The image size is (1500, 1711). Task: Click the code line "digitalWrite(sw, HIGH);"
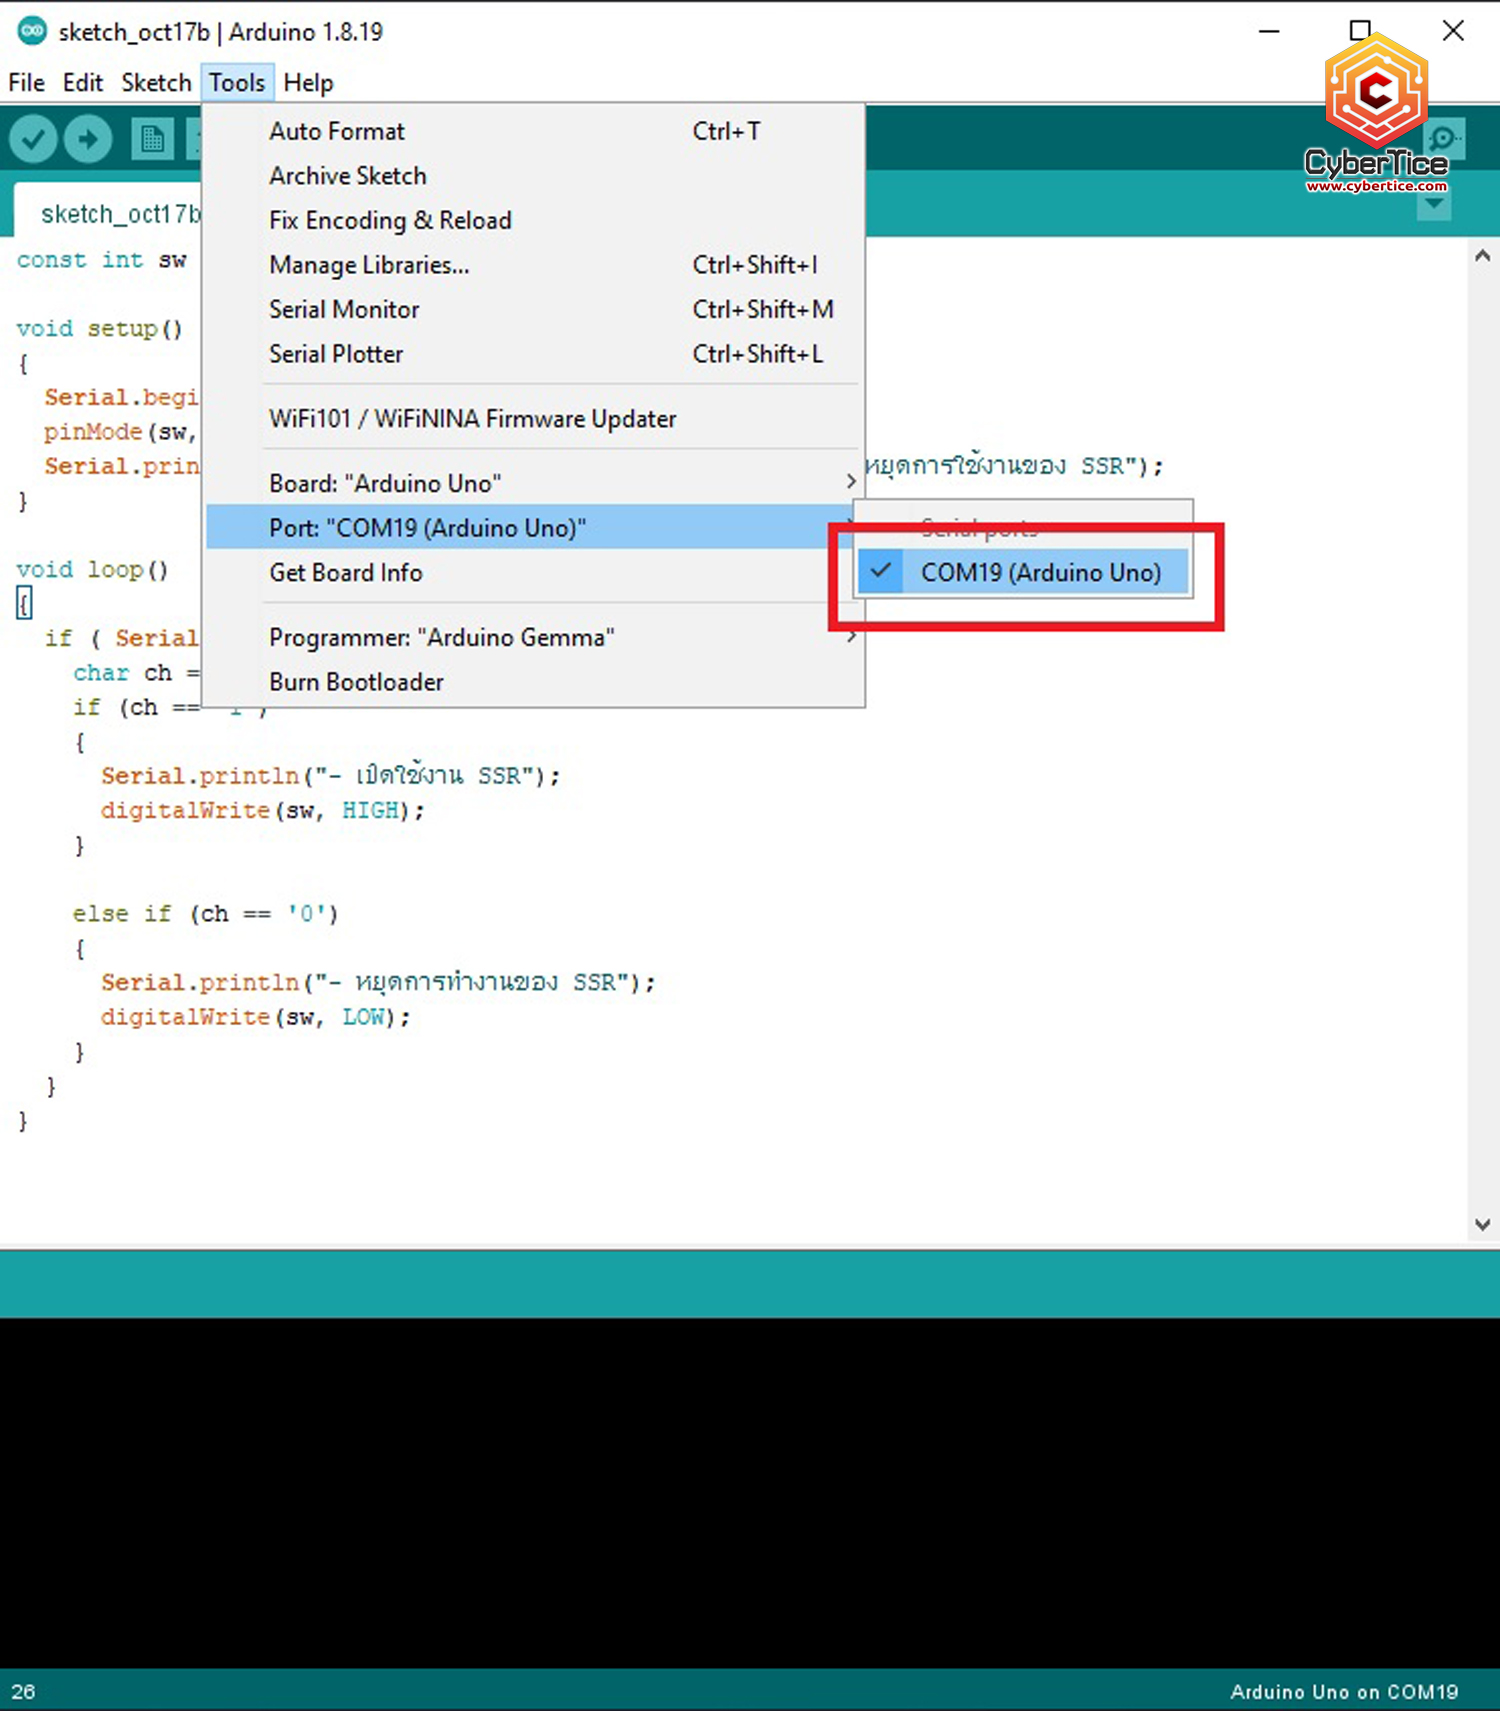click(x=262, y=810)
